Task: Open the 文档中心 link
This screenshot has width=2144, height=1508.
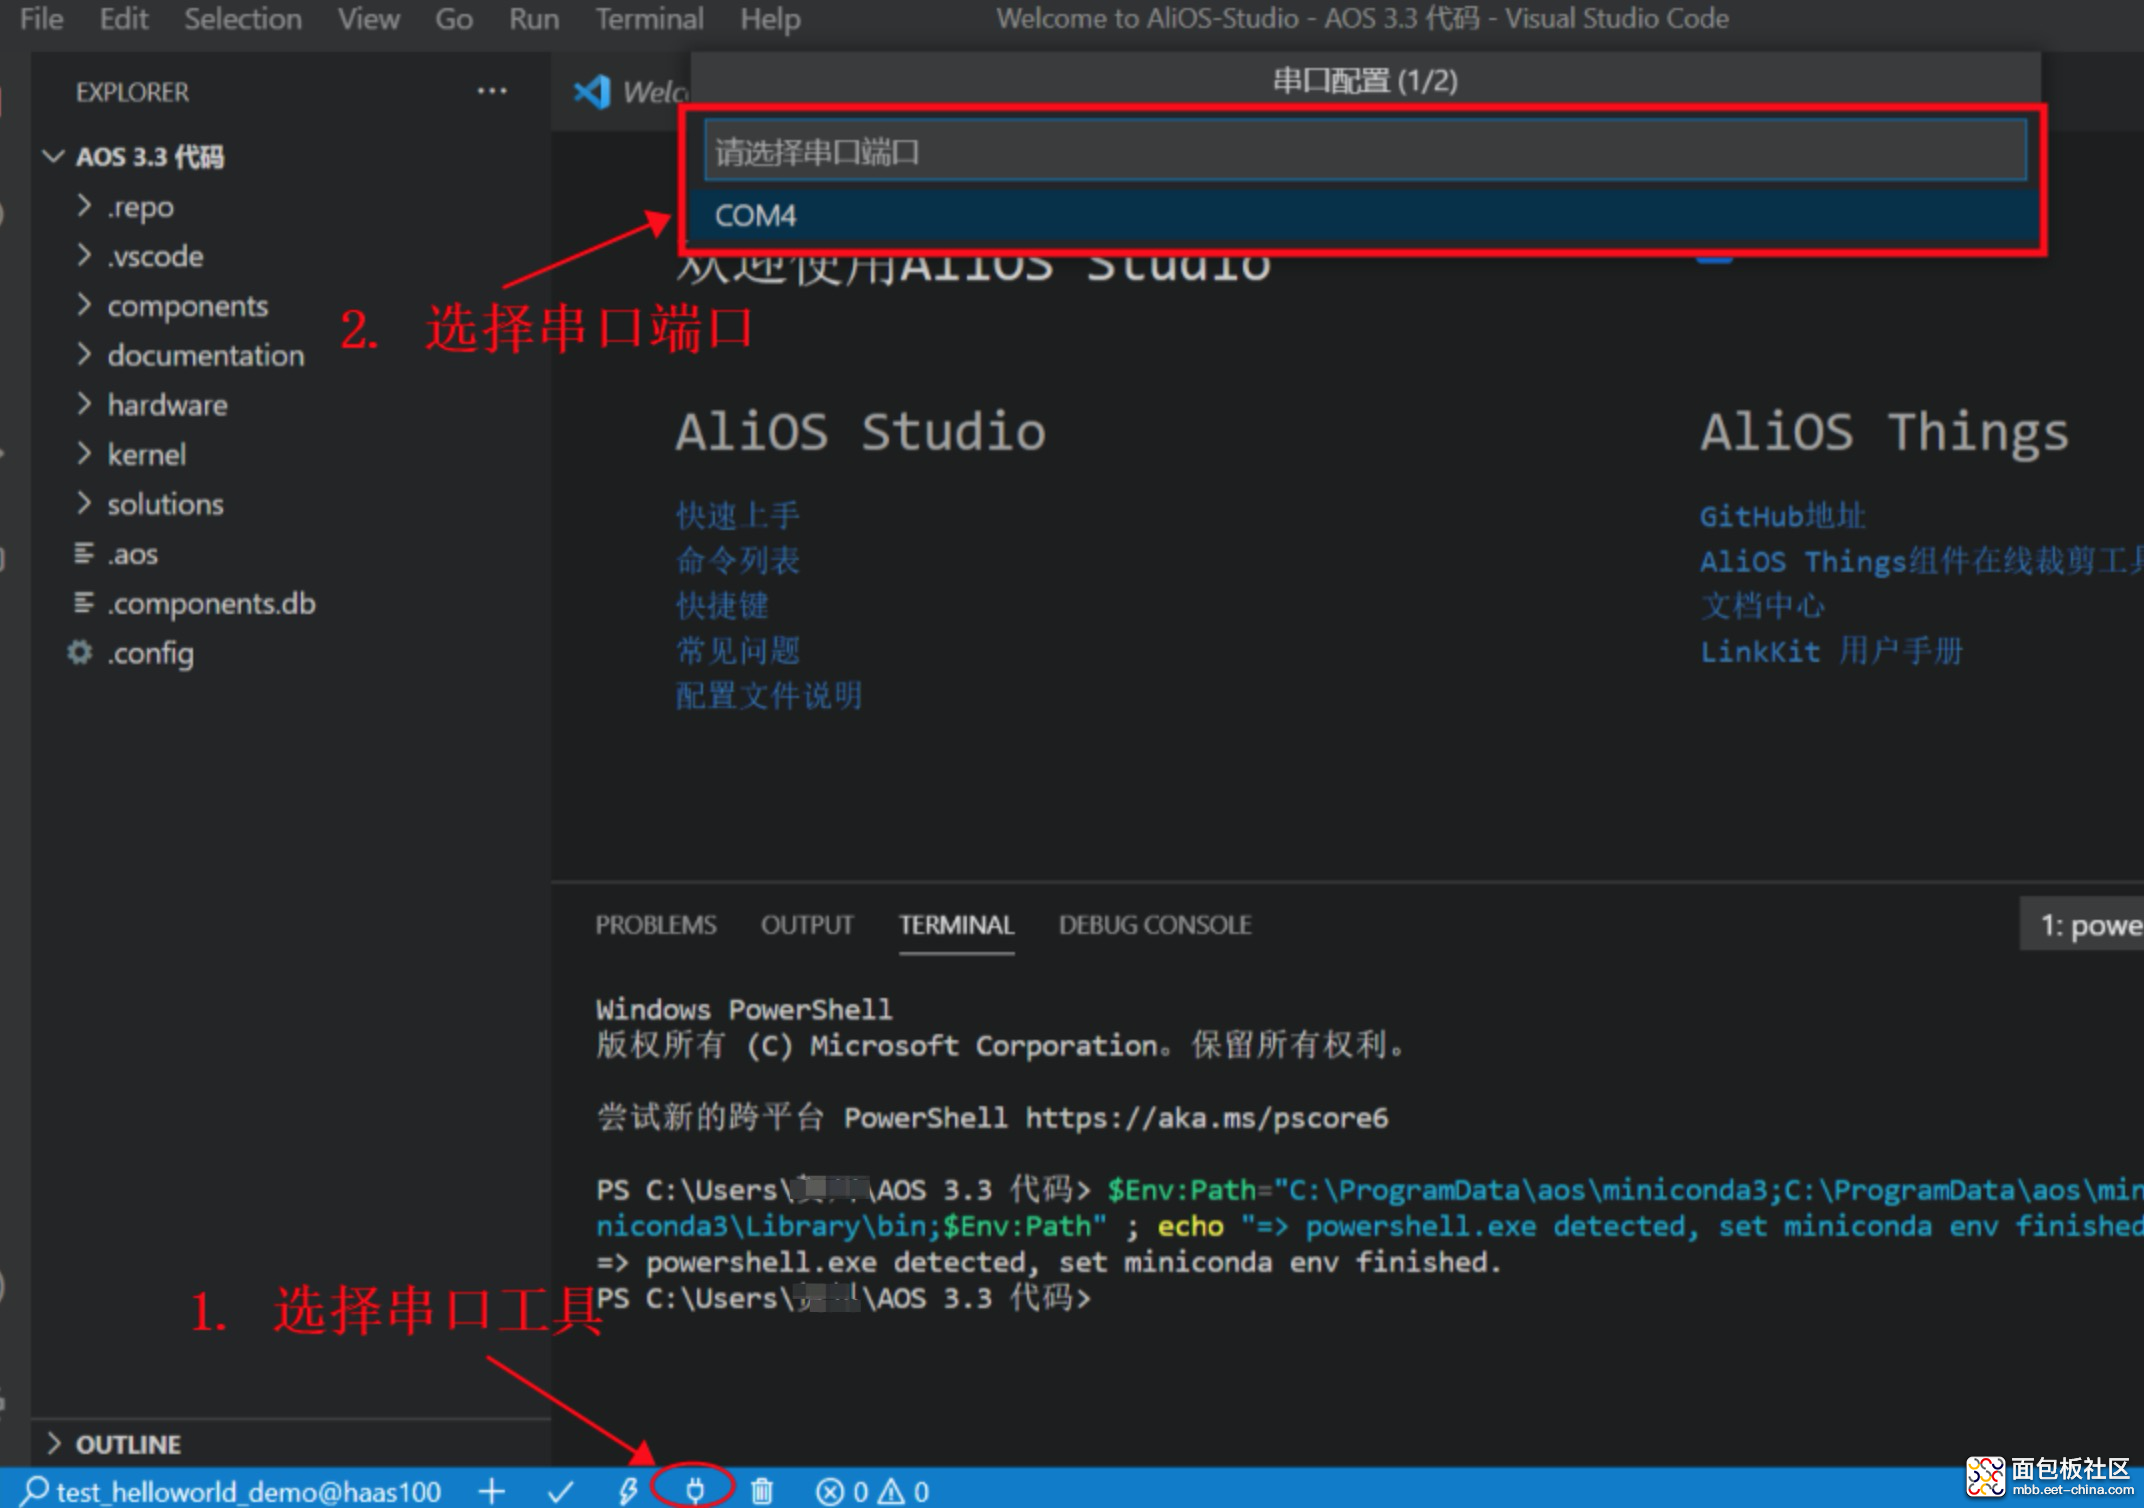Action: 1763,606
